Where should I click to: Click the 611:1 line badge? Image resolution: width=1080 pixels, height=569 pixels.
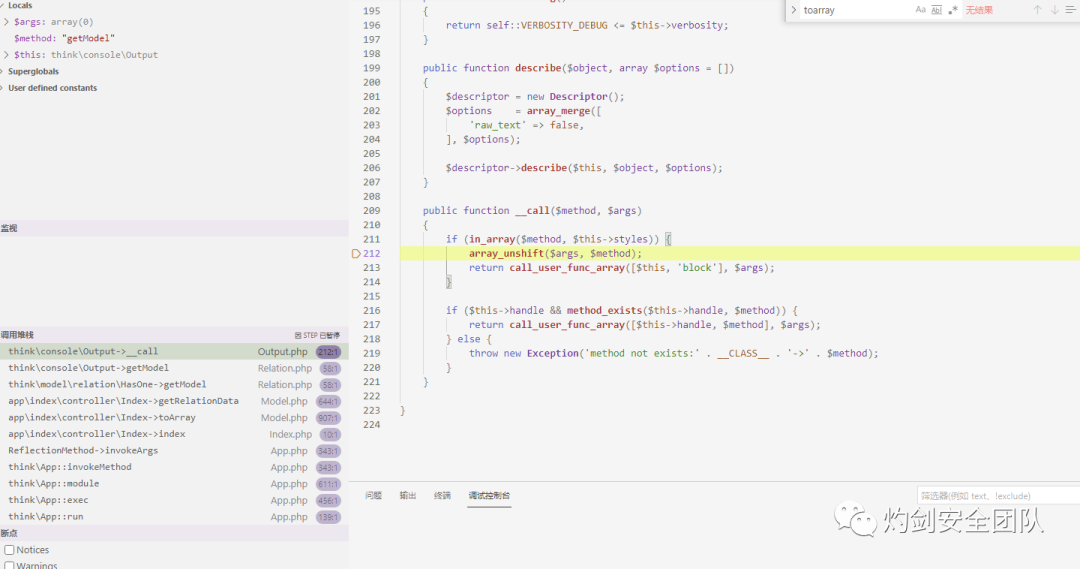coord(329,484)
